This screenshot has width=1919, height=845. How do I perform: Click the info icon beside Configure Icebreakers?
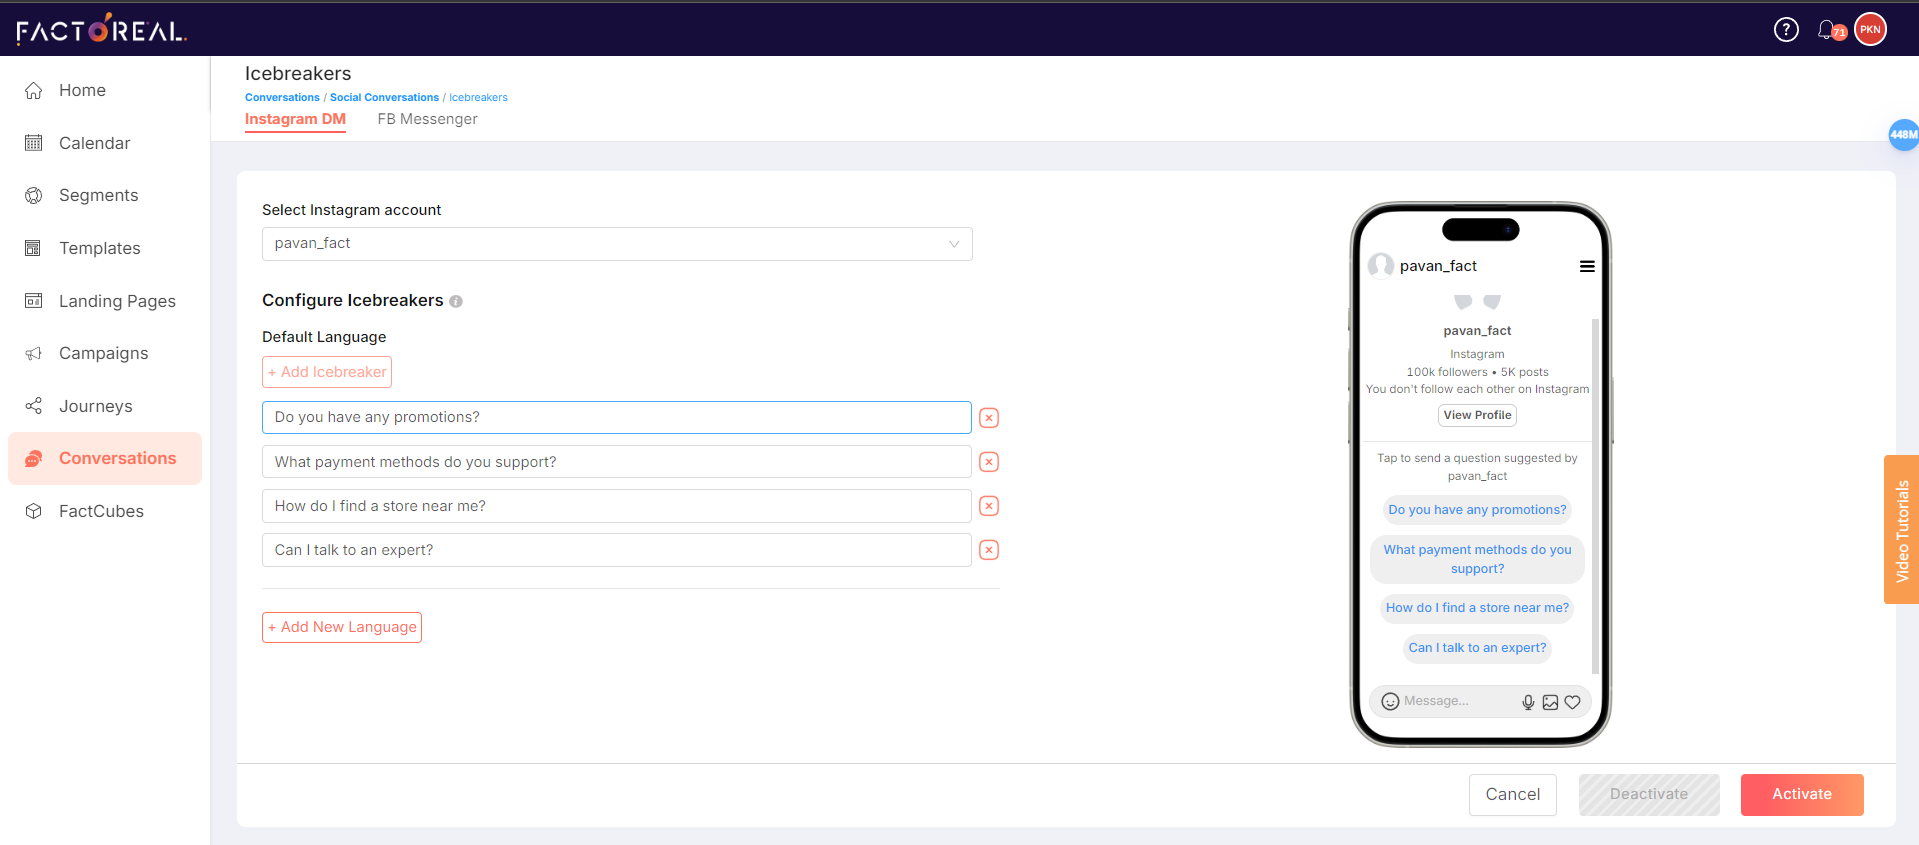456,301
